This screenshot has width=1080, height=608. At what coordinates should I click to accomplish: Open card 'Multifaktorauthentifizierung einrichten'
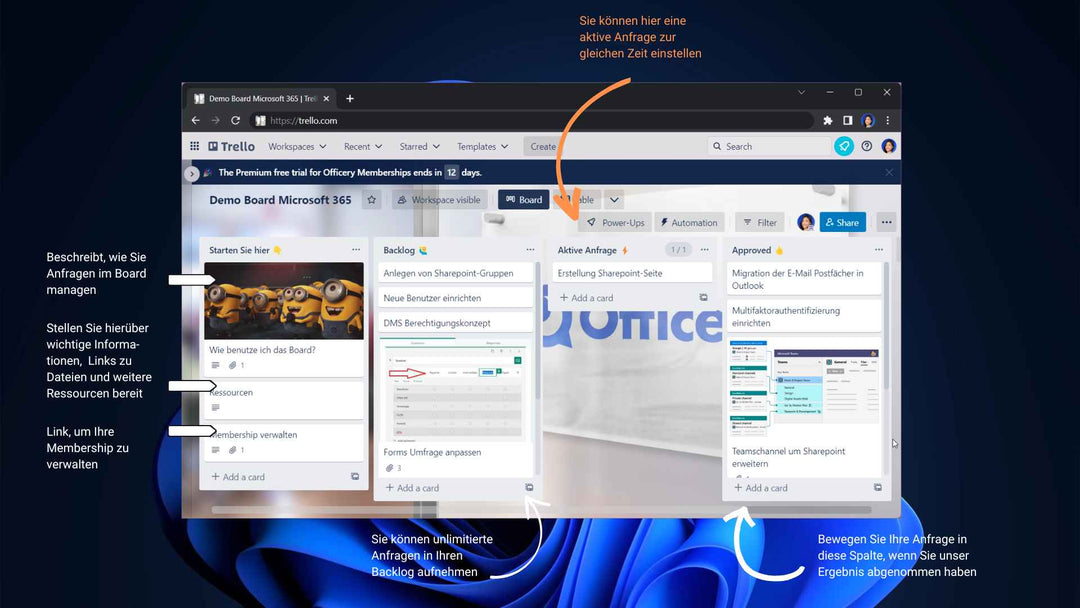click(x=804, y=316)
